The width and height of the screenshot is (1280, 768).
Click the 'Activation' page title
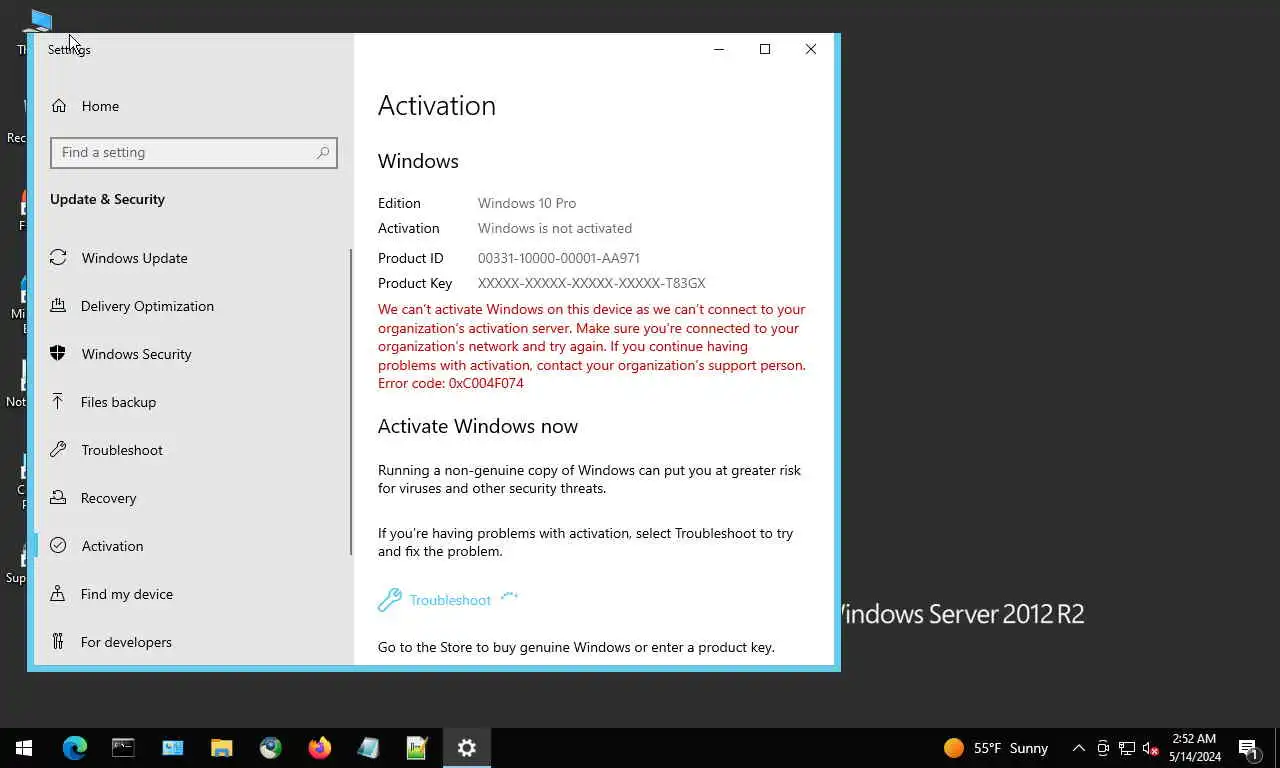click(x=437, y=106)
